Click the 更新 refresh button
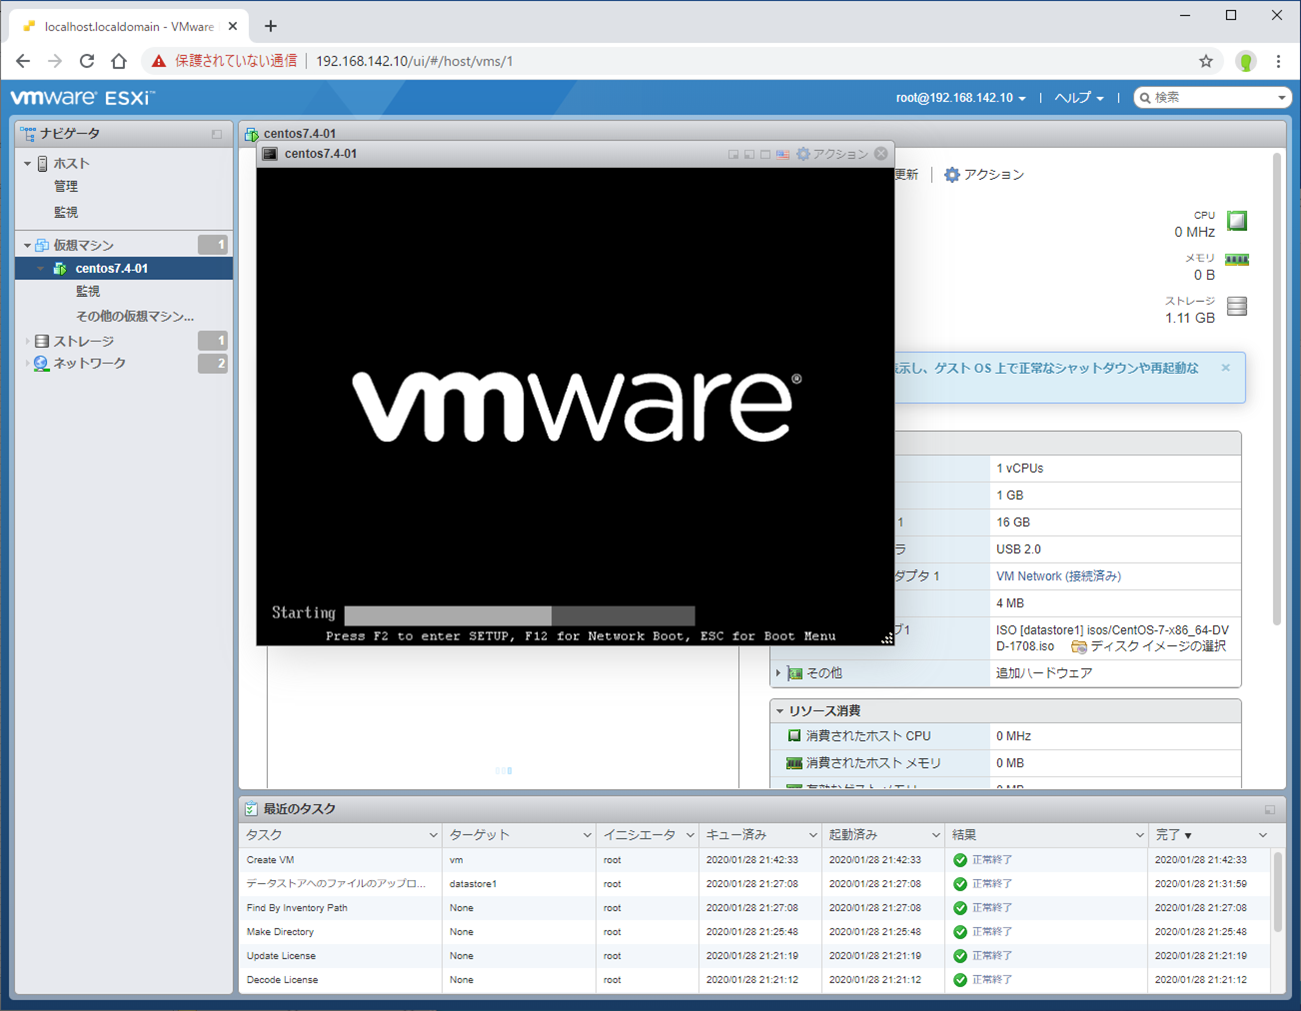Viewport: 1301px width, 1011px height. (906, 175)
